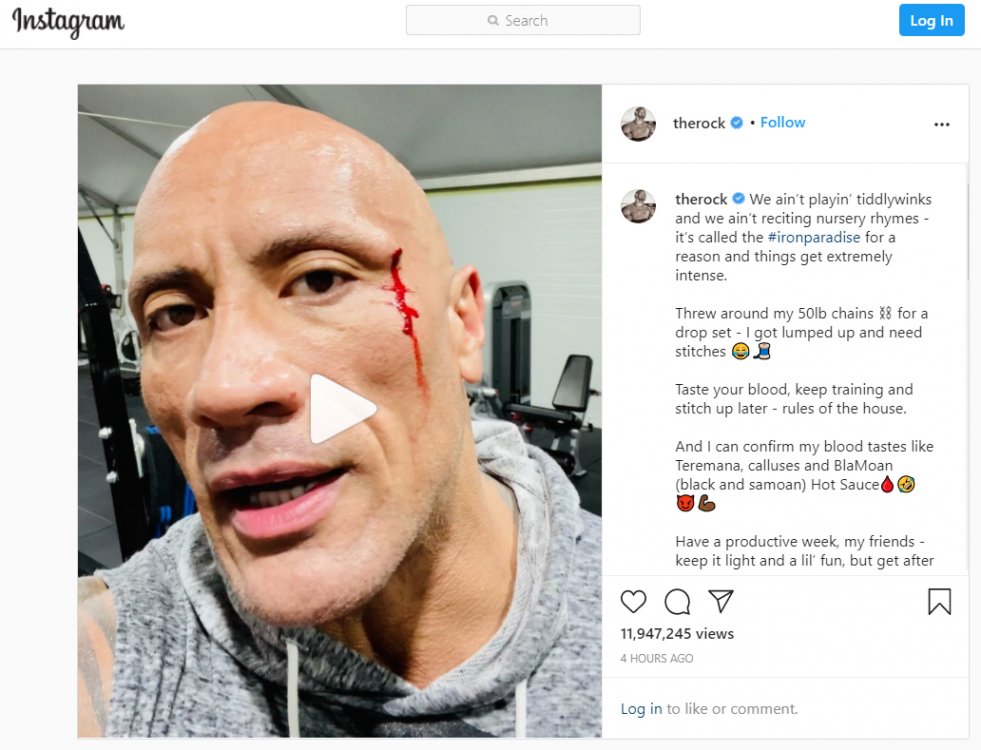981x750 pixels.
Task: Open the #ironparadise hashtag link
Action: coord(814,237)
